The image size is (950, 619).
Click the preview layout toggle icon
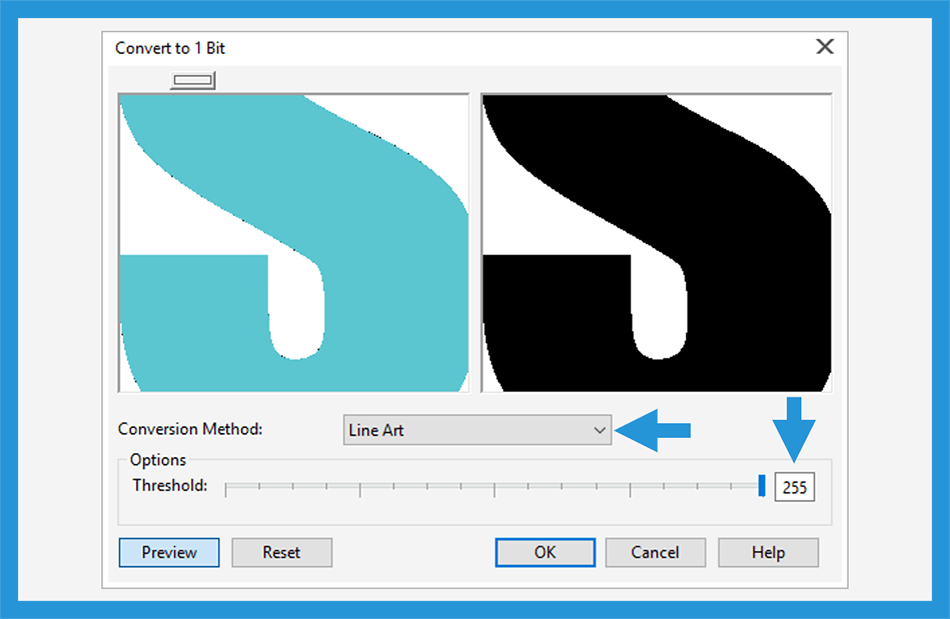pos(193,80)
